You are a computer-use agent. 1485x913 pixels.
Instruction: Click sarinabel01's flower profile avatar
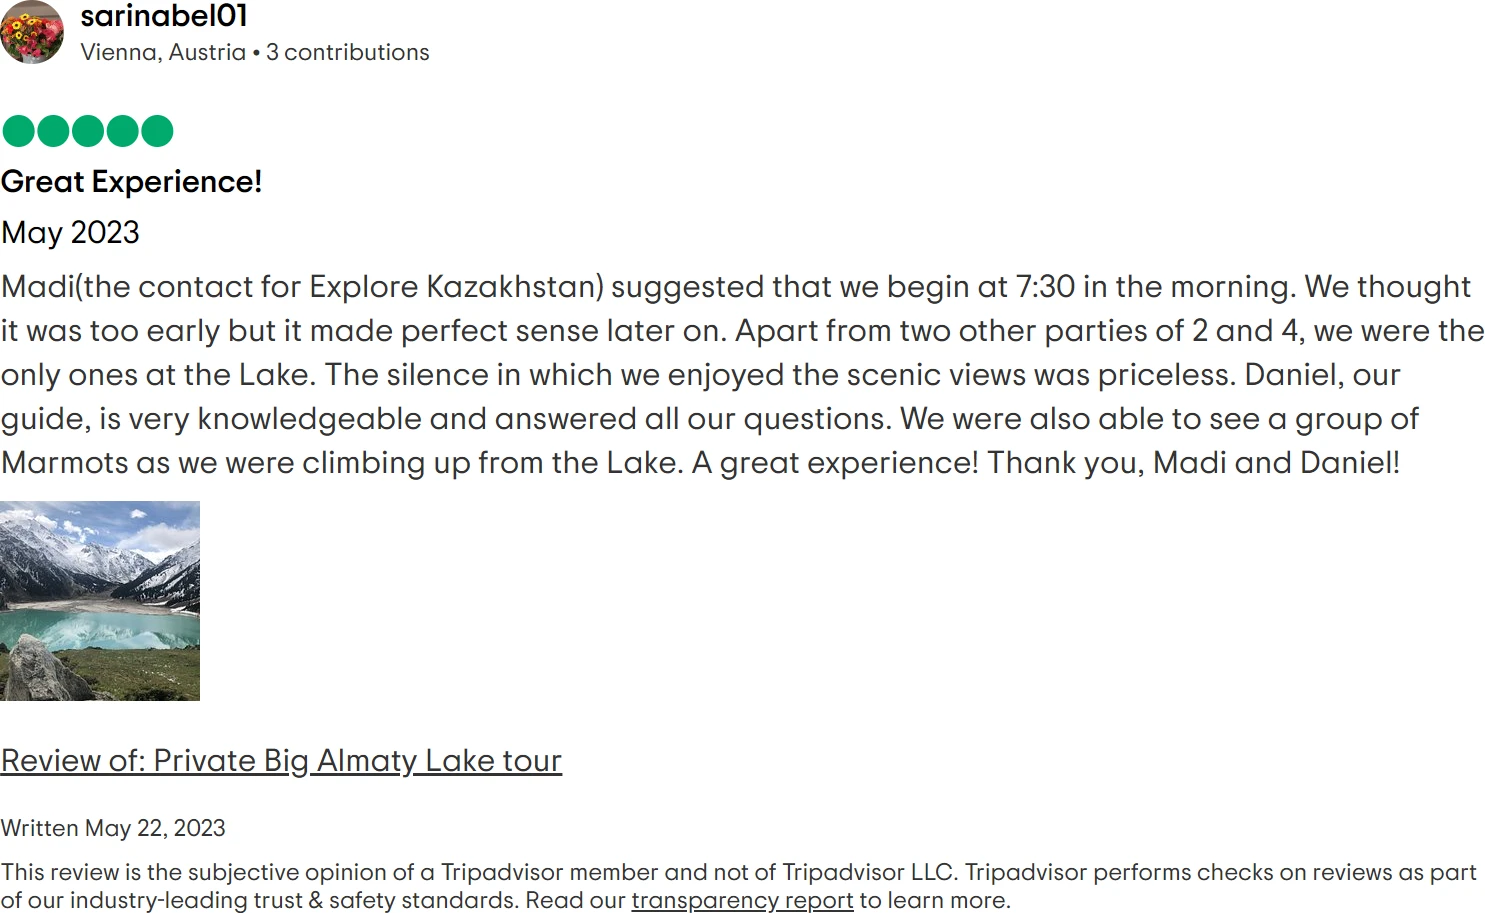point(32,32)
